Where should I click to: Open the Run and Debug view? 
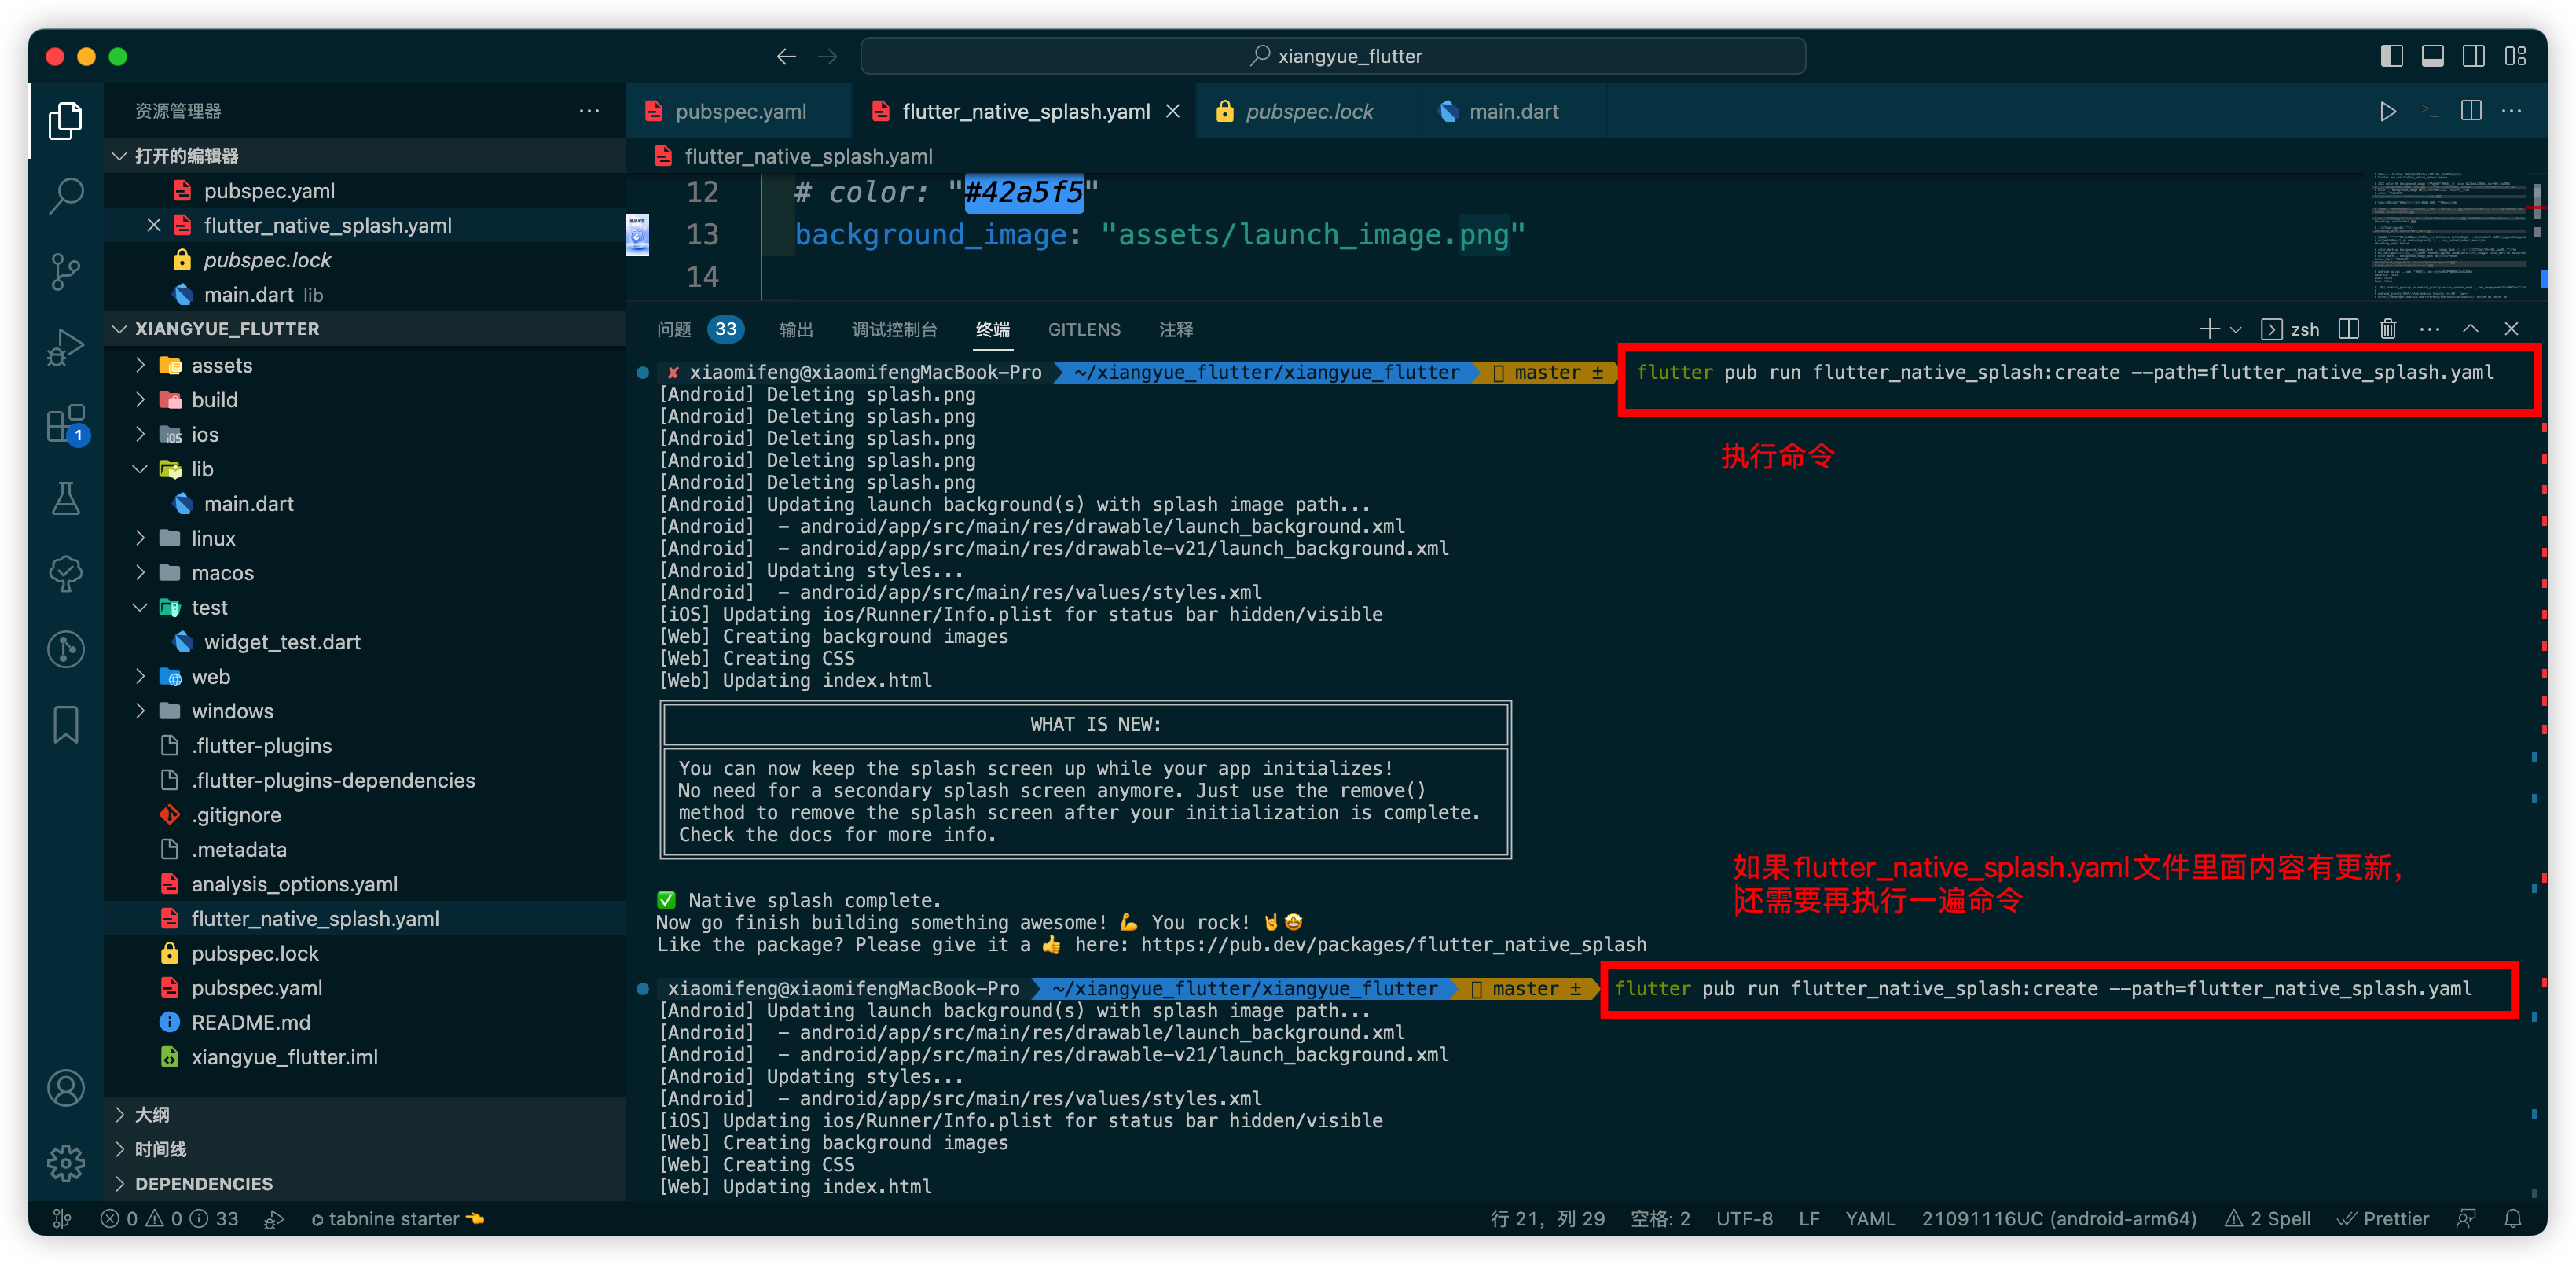[x=66, y=347]
